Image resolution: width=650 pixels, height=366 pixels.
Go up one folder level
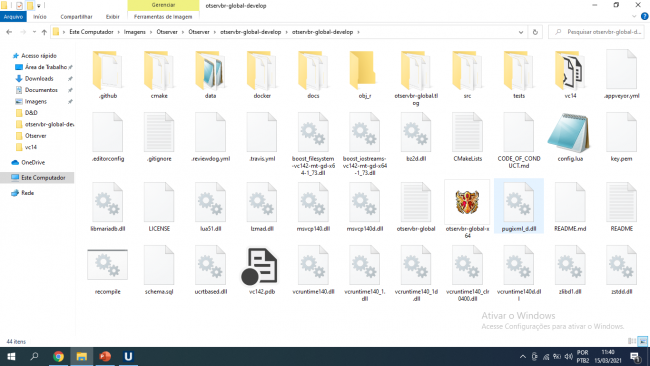[44, 32]
